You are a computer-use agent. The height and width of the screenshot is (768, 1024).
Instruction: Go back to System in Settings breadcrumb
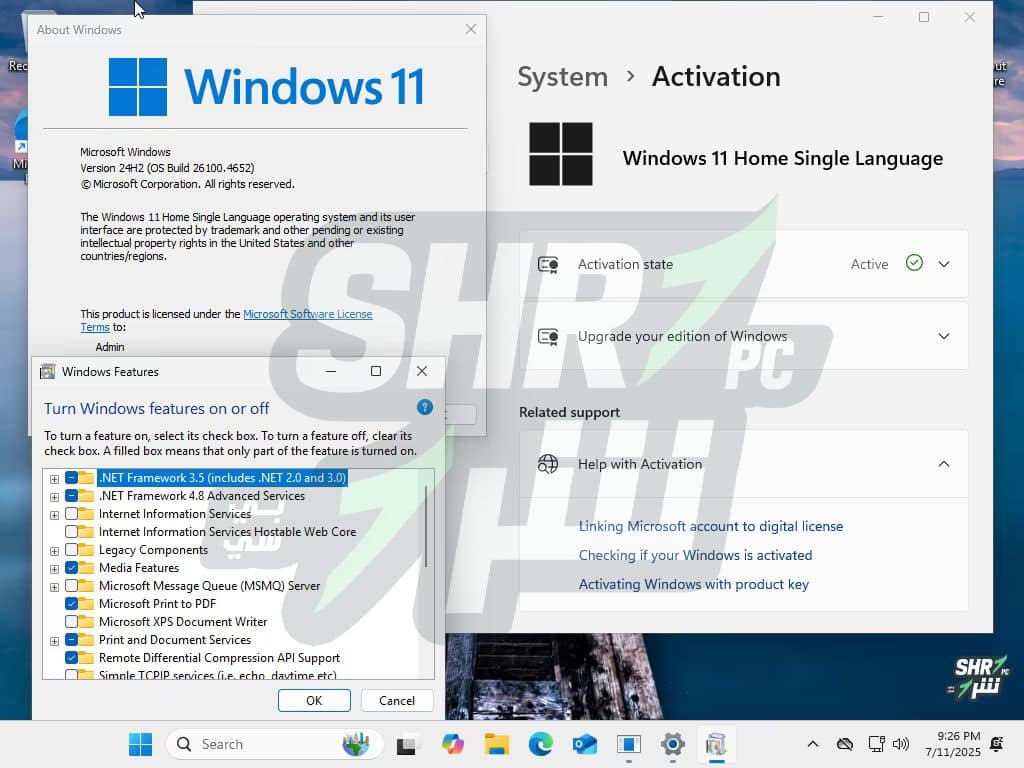coord(562,77)
